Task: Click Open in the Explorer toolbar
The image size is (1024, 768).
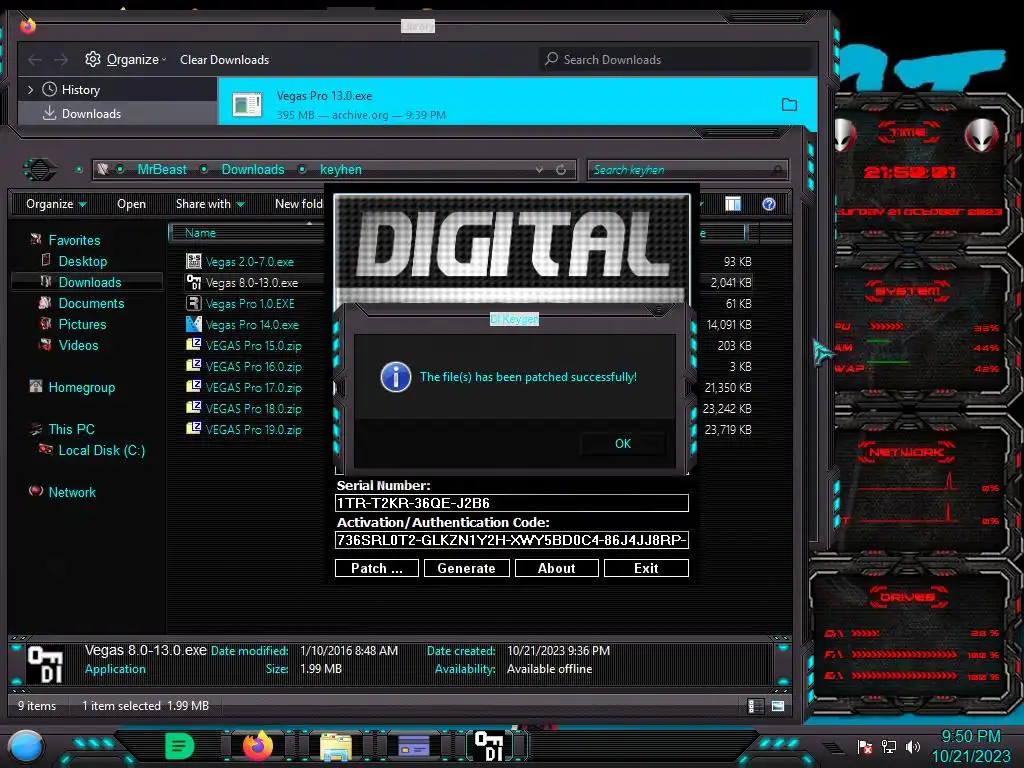Action: click(x=131, y=204)
